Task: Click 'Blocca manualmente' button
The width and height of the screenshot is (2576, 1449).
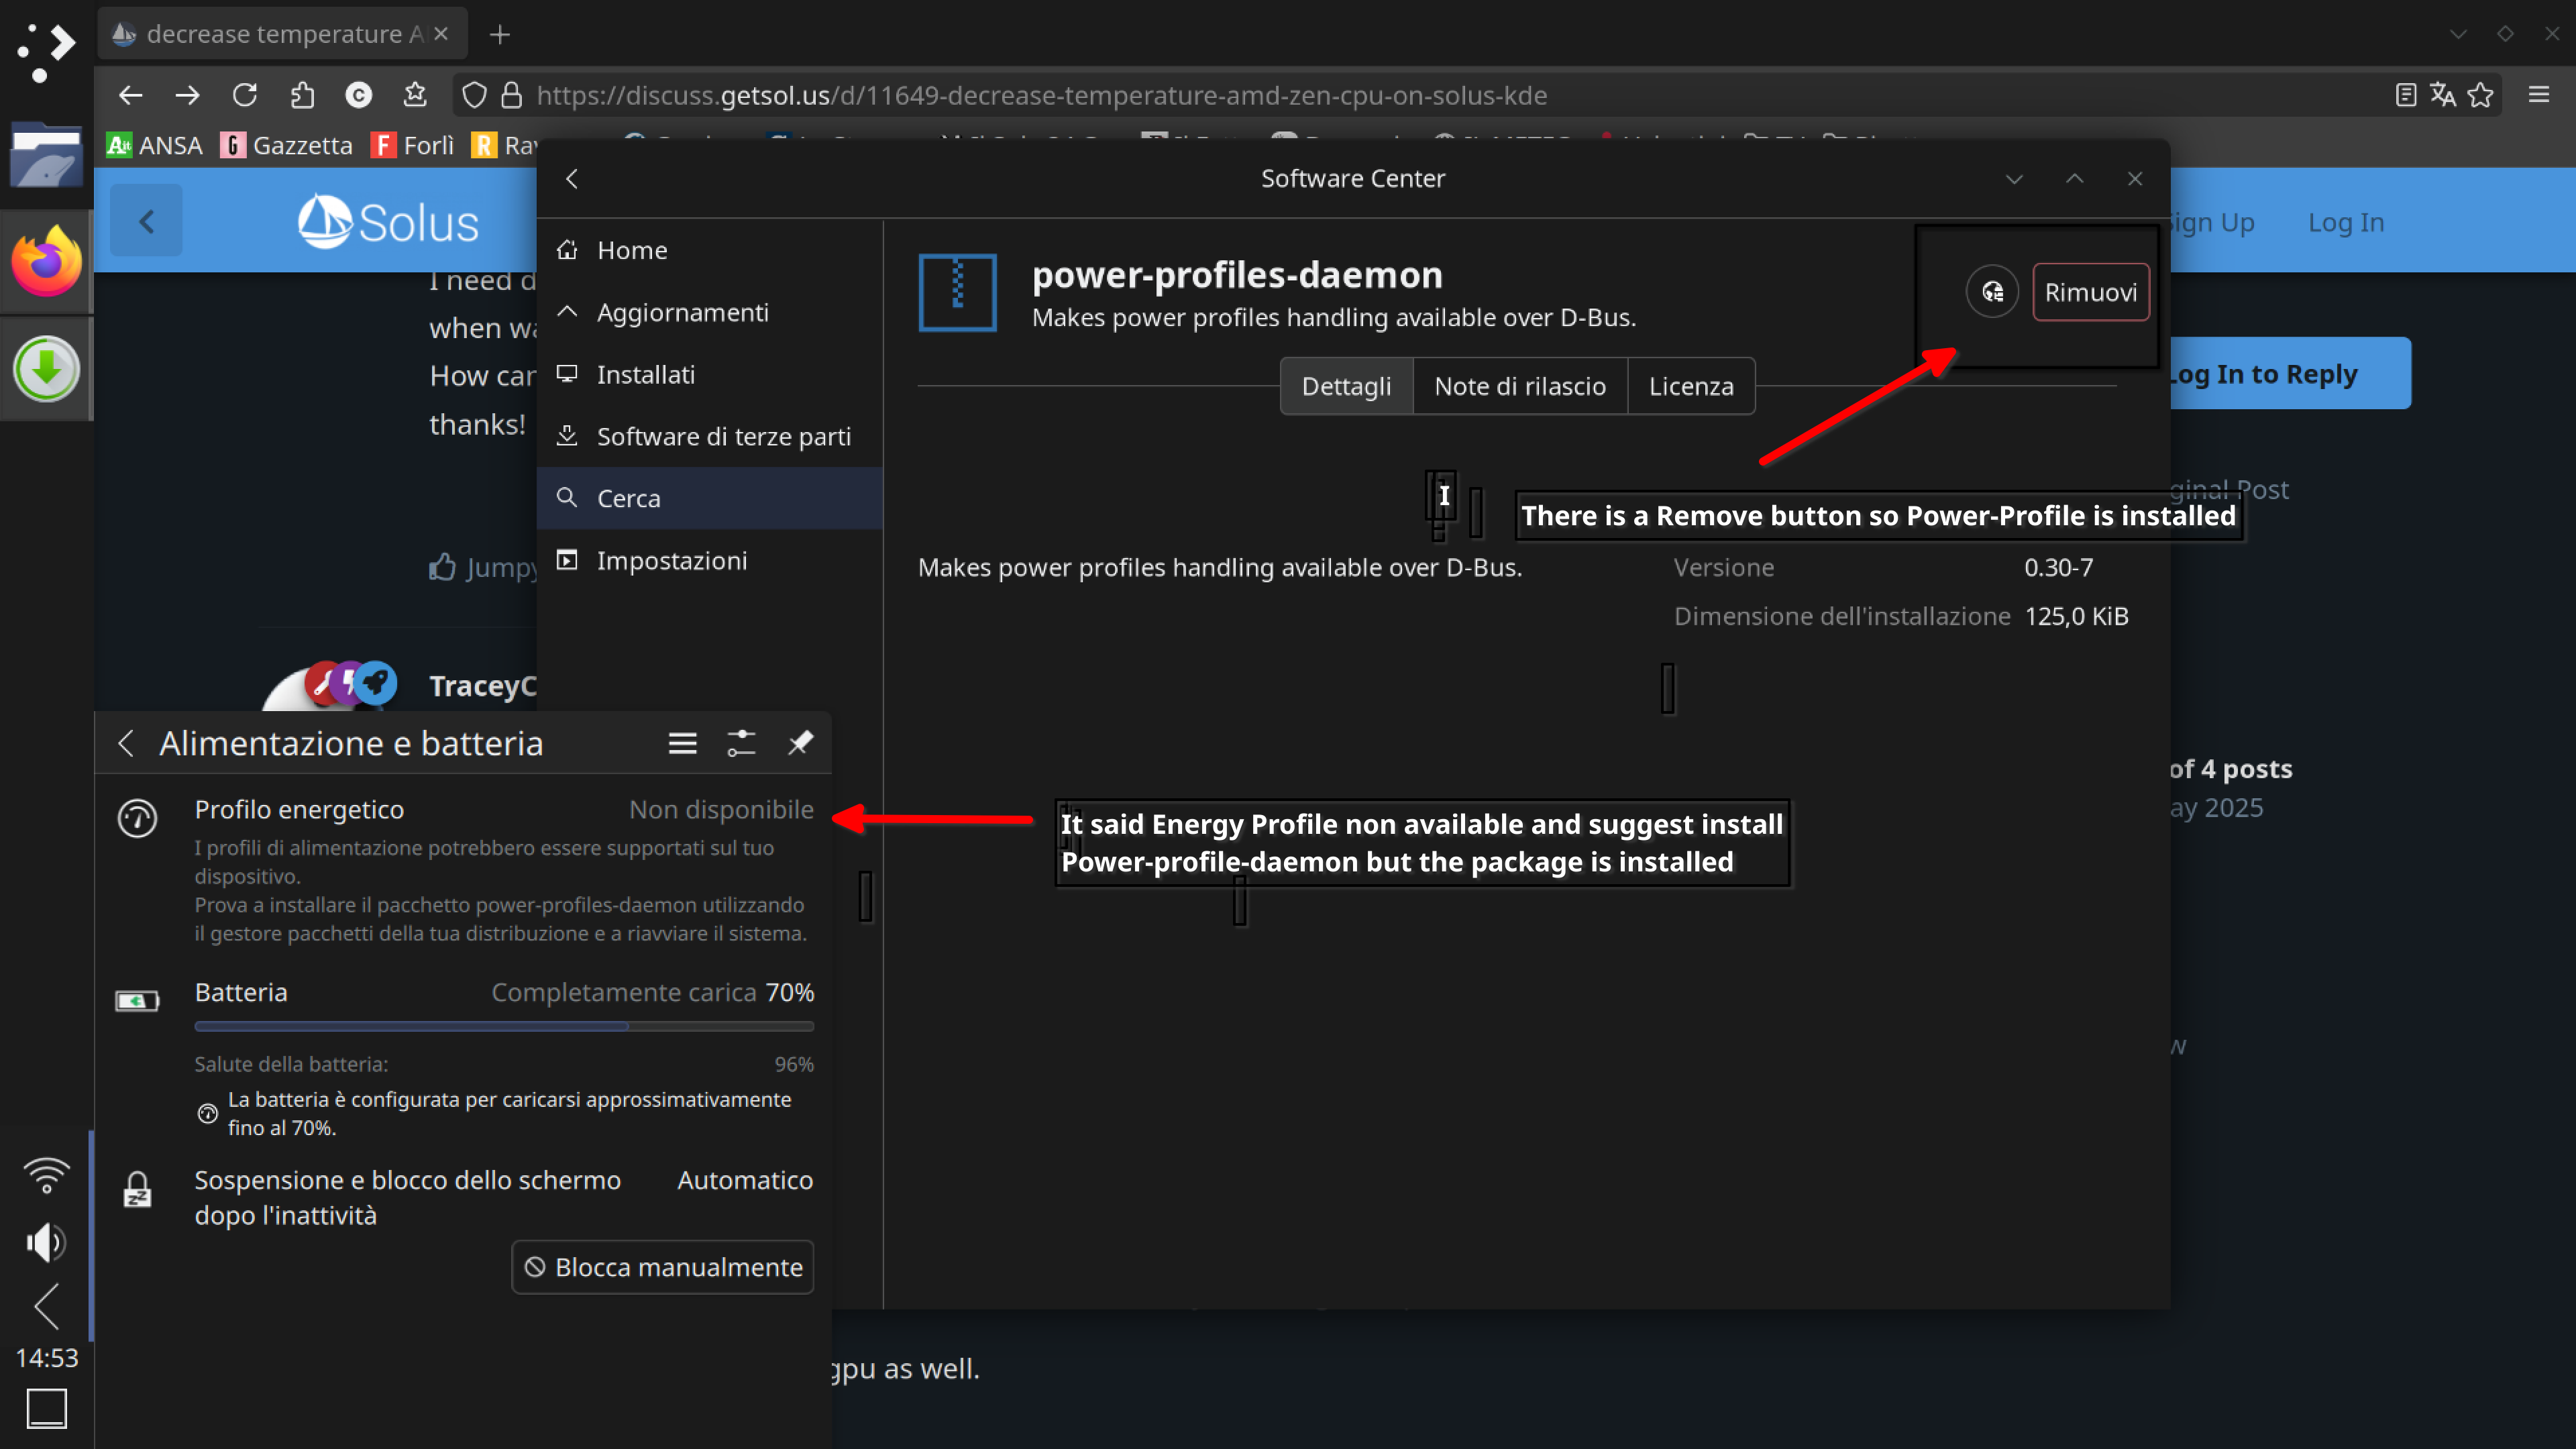Action: tap(663, 1267)
